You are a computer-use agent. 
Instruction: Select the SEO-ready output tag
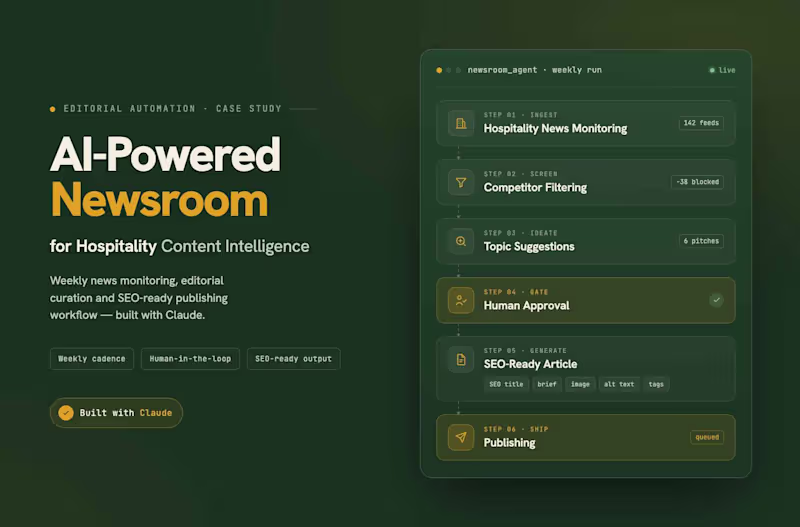coord(293,359)
